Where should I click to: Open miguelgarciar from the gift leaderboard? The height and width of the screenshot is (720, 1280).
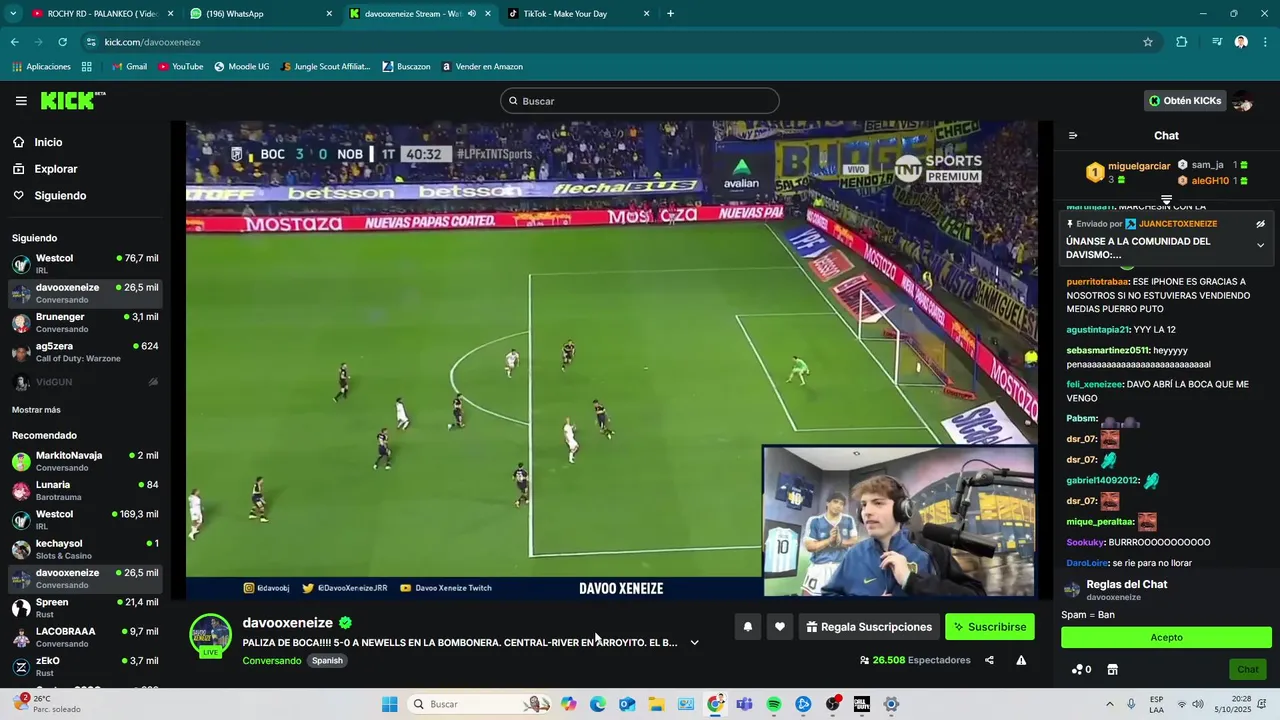(1139, 166)
